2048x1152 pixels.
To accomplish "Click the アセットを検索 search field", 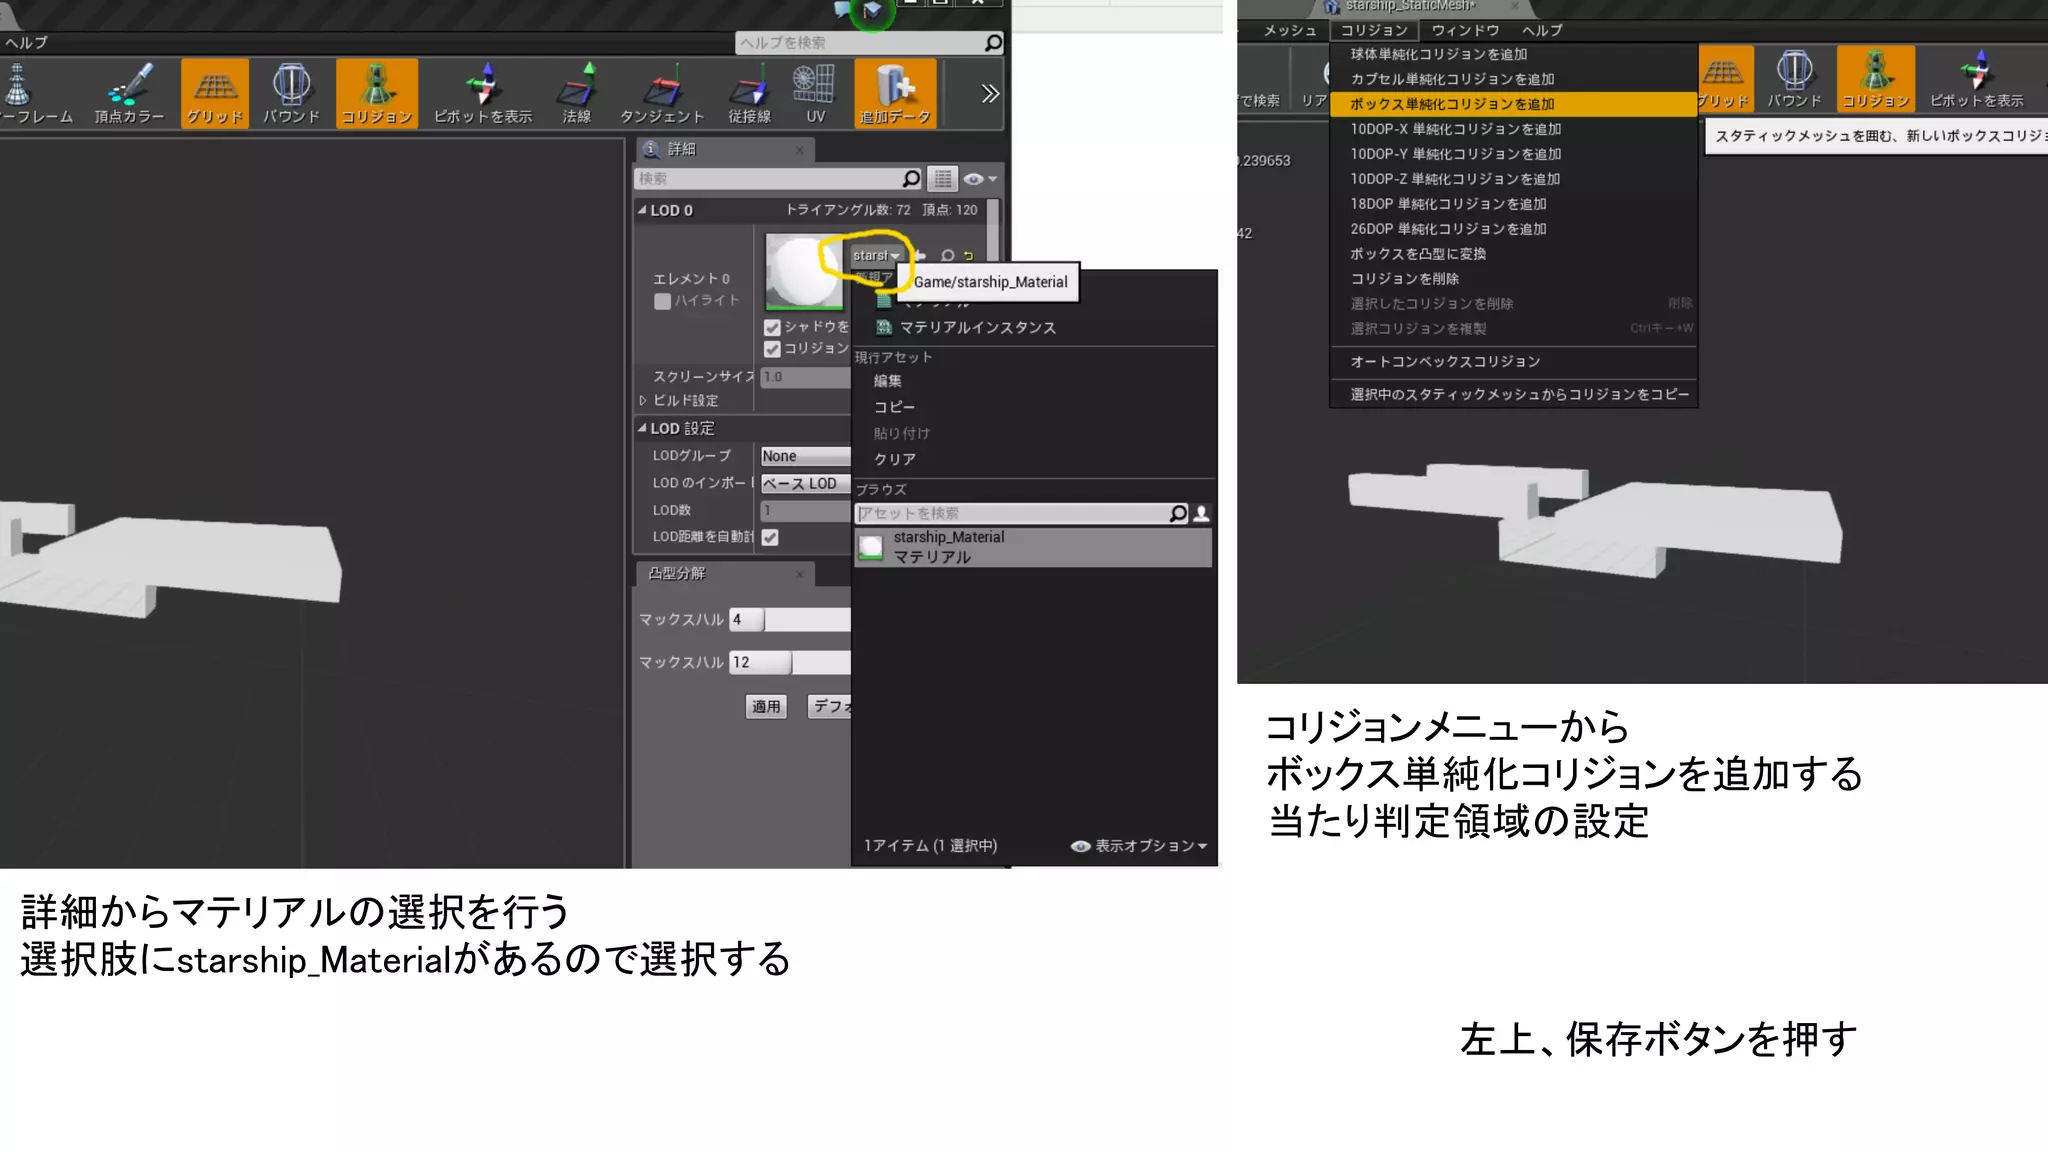I will point(1011,513).
